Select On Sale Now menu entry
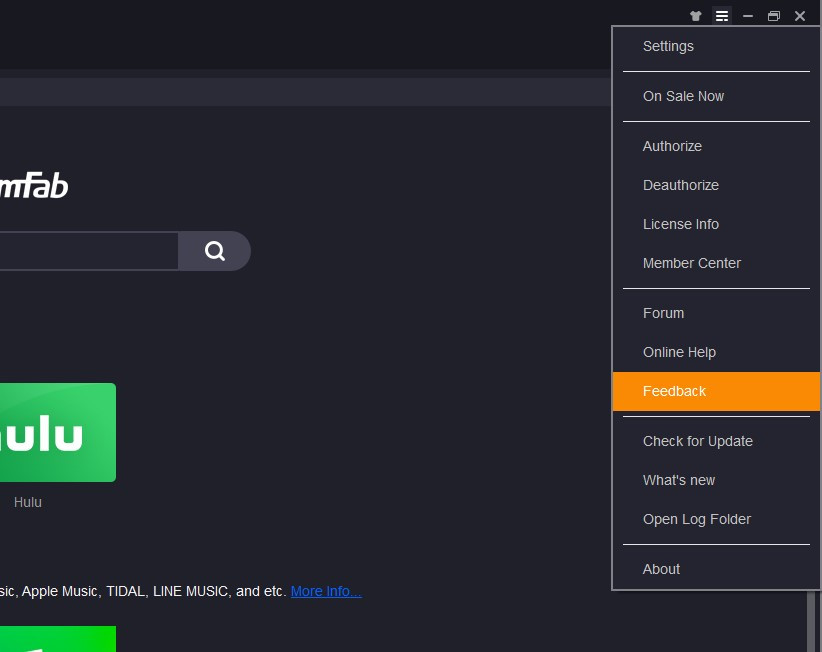Viewport: 822px width, 652px height. (x=683, y=96)
